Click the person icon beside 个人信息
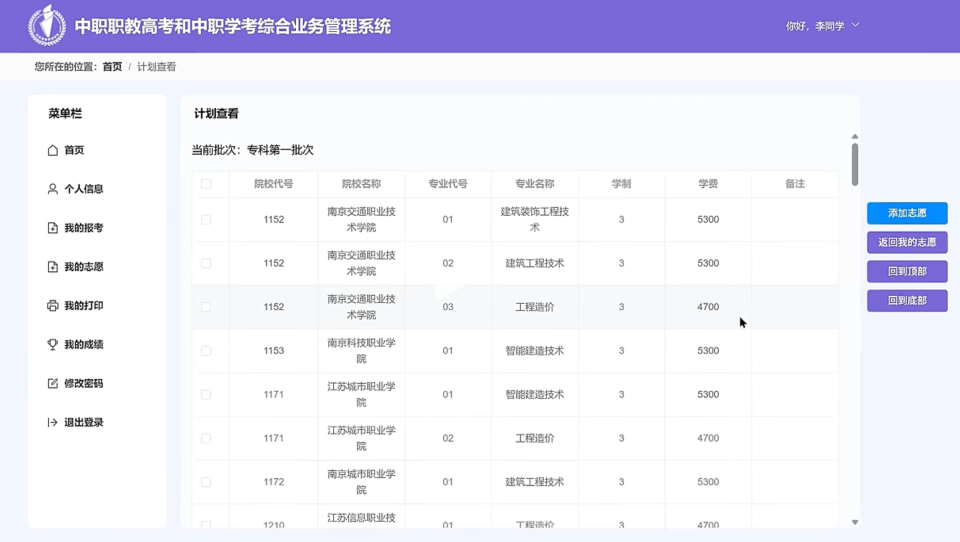Viewport: 960px width, 542px height. 53,189
